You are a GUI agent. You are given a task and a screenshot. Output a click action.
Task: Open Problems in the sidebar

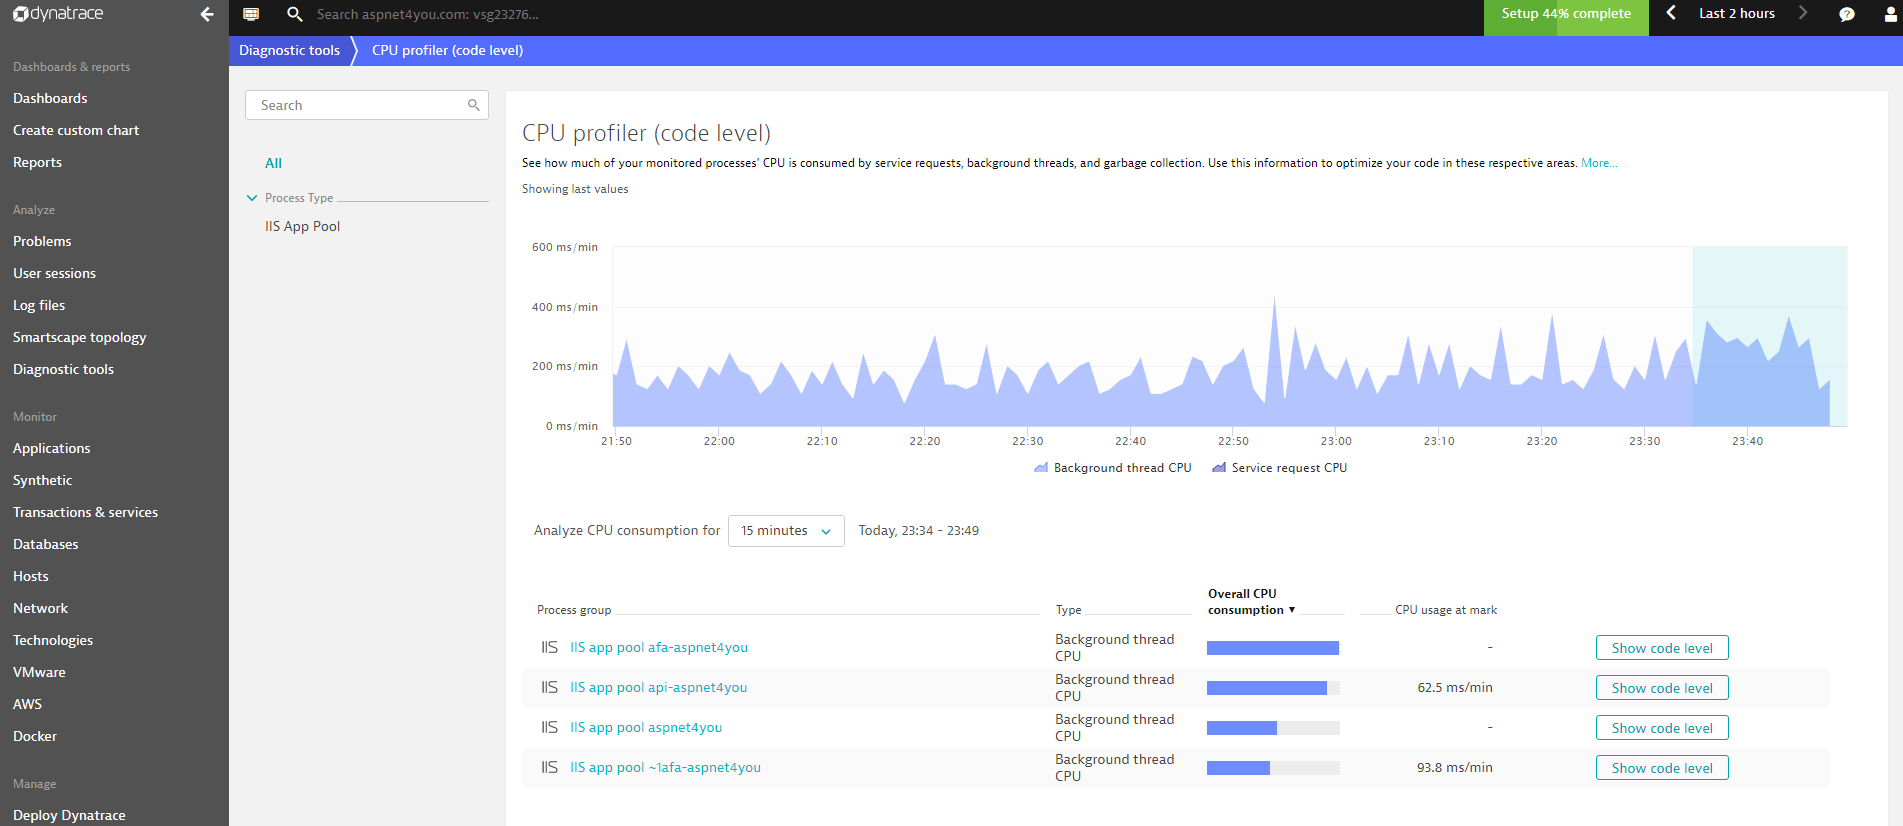pos(42,241)
